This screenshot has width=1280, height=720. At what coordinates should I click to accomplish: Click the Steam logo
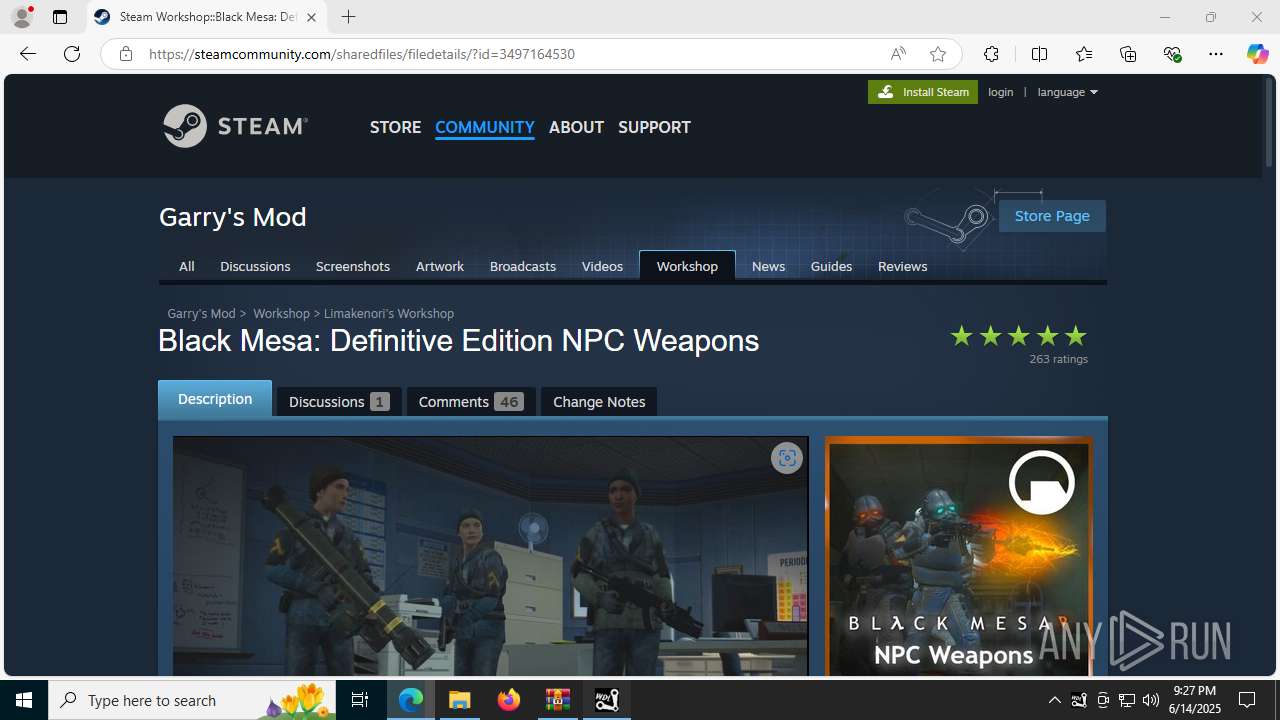(236, 126)
